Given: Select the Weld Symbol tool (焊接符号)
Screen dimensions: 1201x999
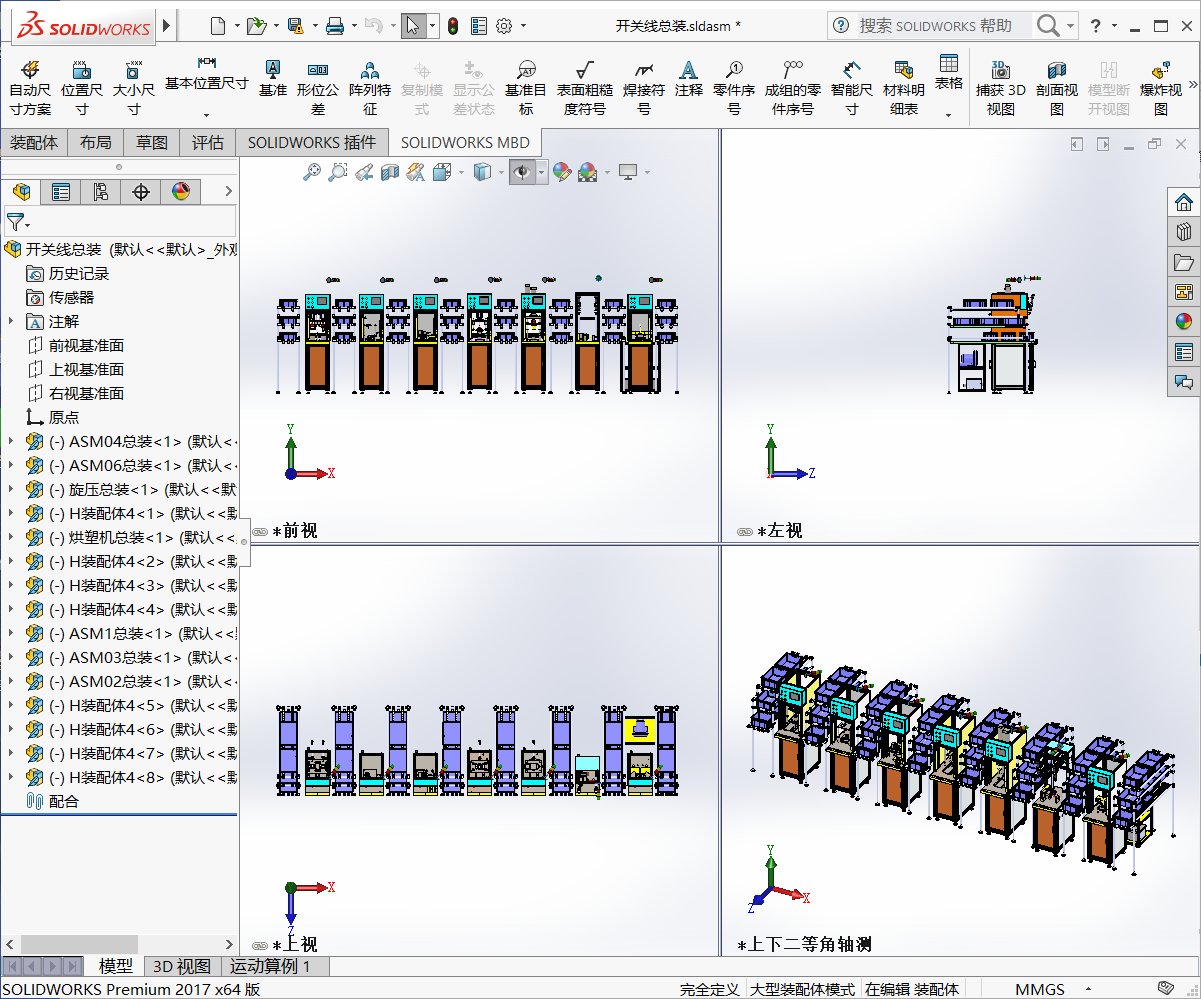Looking at the screenshot, I should tap(644, 87).
